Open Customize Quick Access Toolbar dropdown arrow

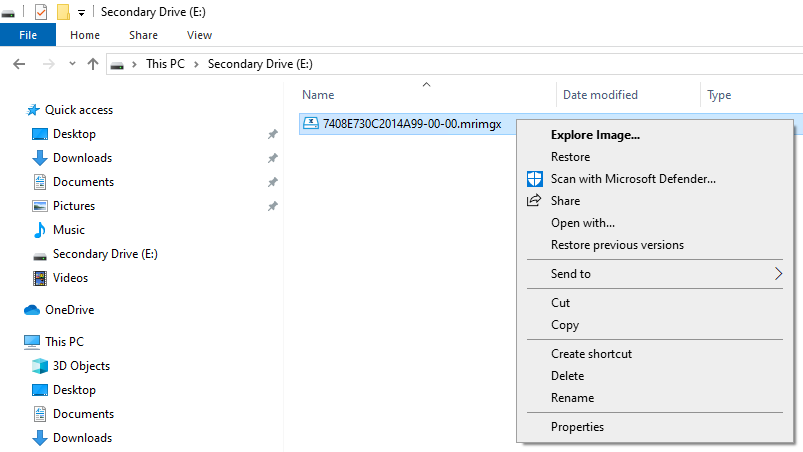pyautogui.click(x=81, y=13)
